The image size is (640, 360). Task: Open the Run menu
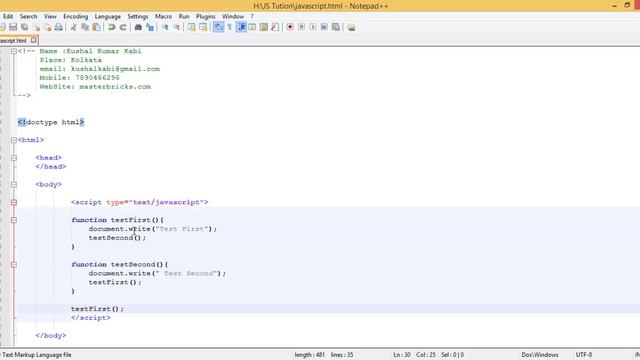click(184, 16)
